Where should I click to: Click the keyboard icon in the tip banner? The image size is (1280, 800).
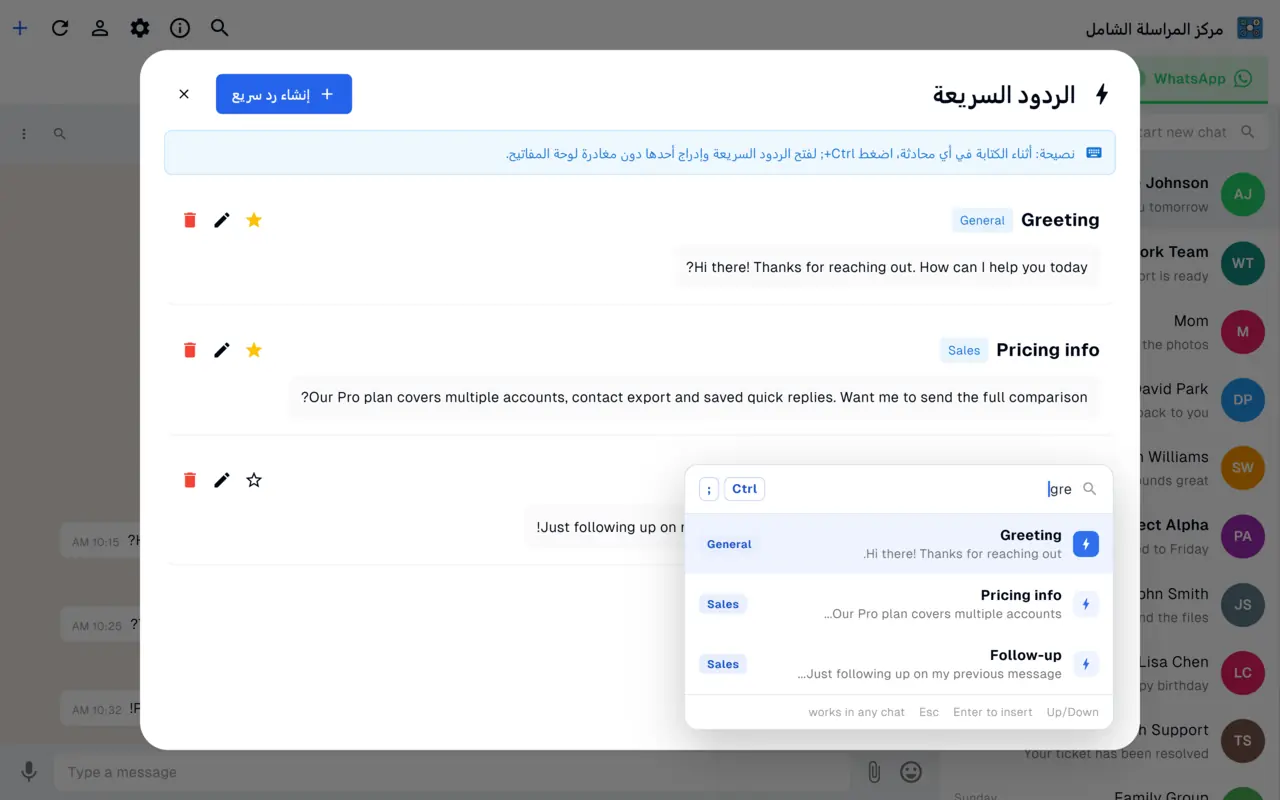tap(1094, 153)
